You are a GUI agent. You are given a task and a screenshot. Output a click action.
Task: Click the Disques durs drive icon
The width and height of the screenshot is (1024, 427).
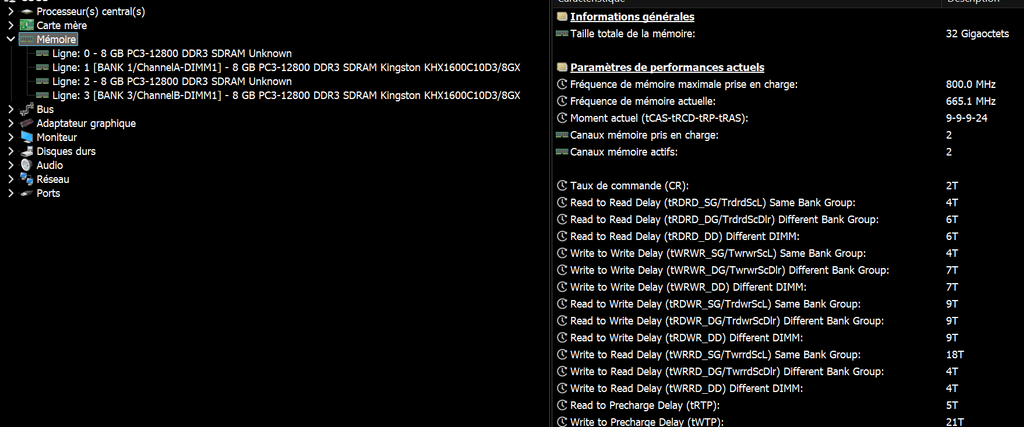click(x=27, y=151)
